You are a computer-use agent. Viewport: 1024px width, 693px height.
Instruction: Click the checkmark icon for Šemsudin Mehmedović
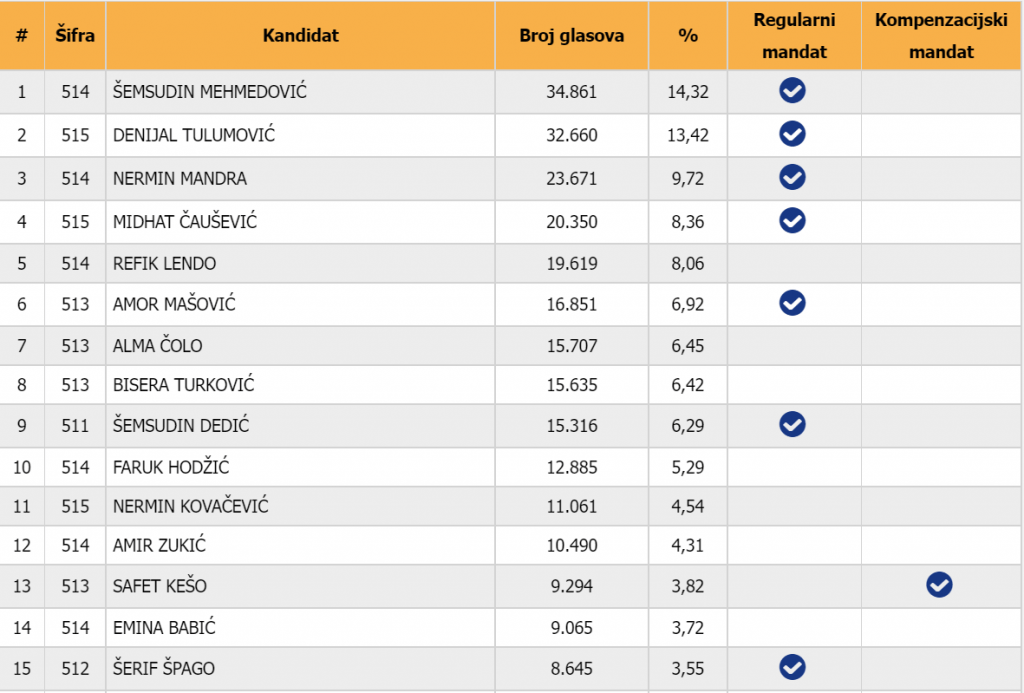[793, 91]
